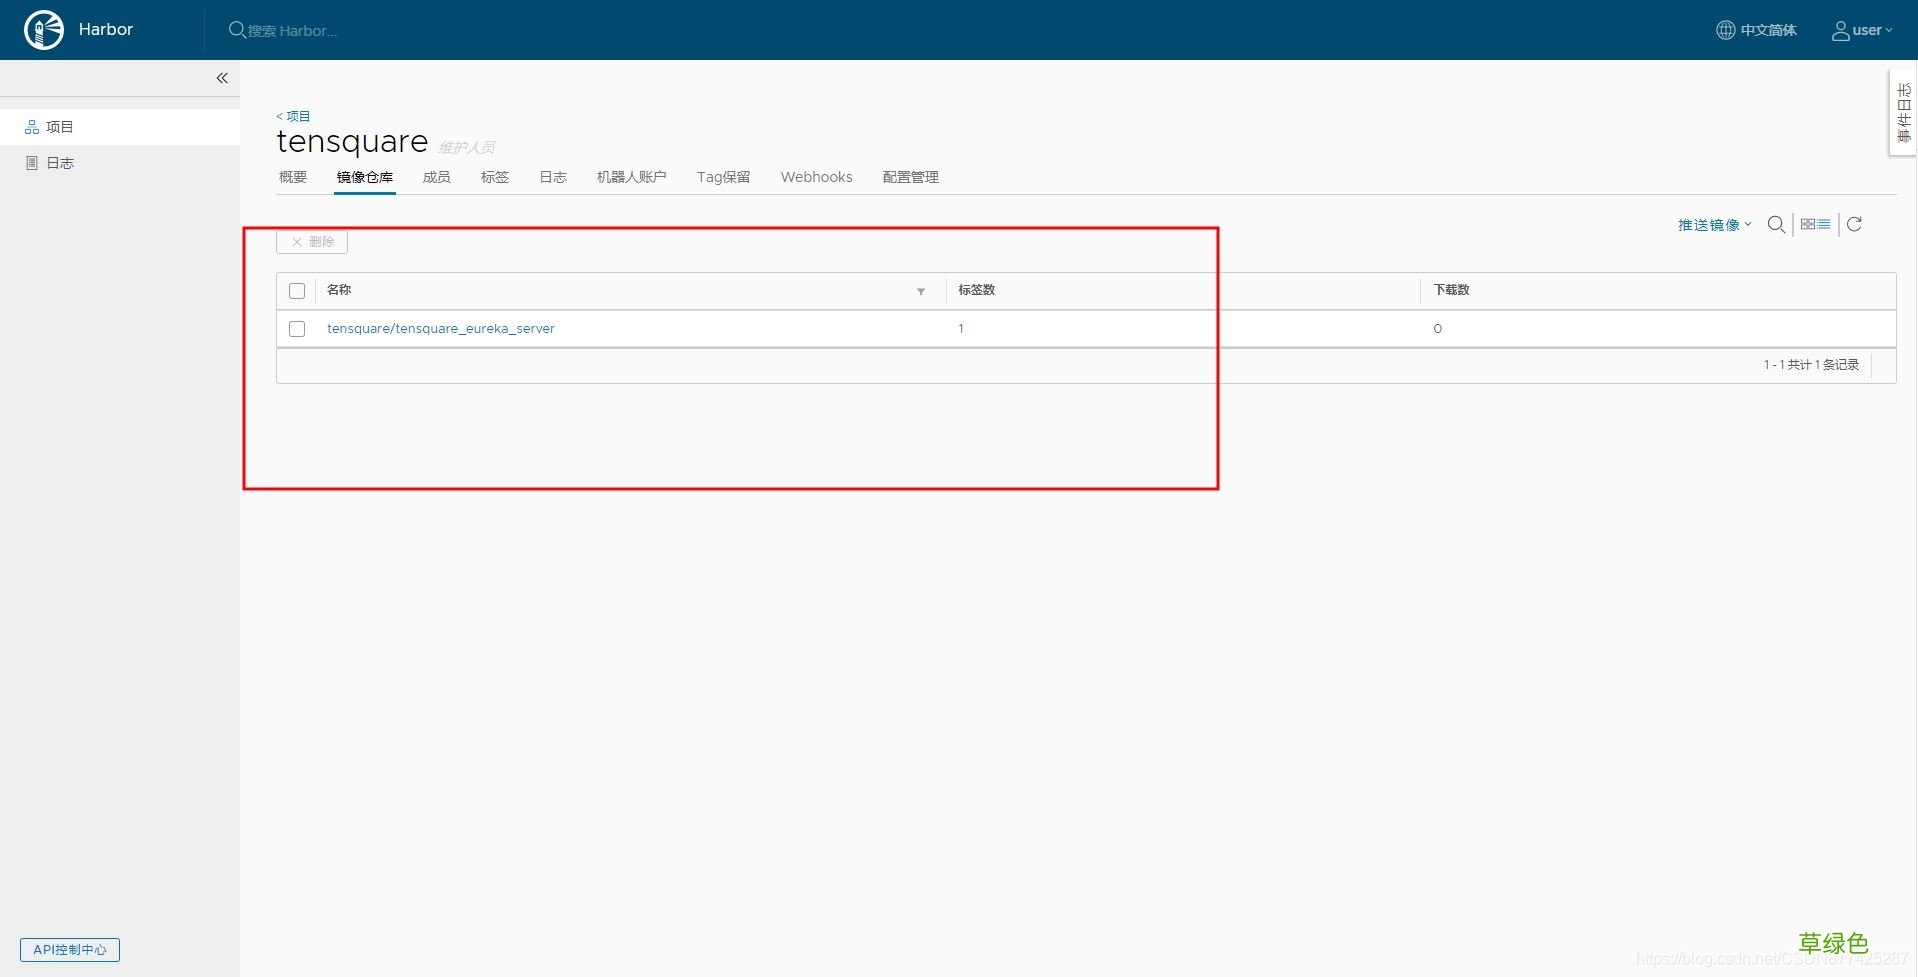Switch to the Tag保留 tab
1918x977 pixels.
[x=724, y=177]
